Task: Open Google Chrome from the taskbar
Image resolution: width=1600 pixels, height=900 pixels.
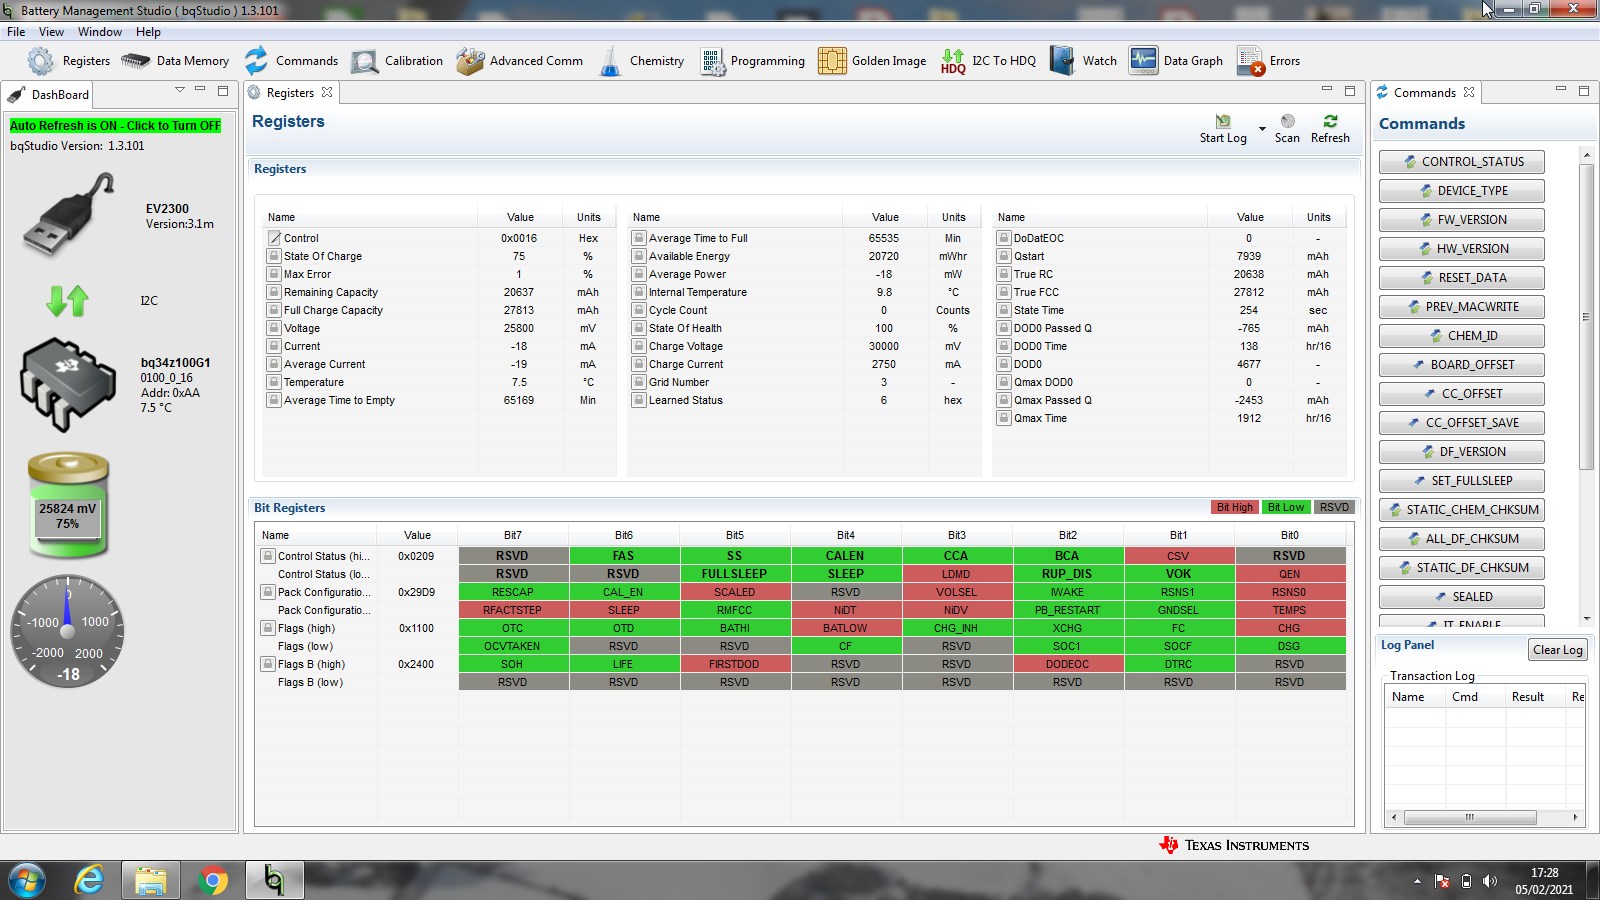Action: [x=212, y=880]
